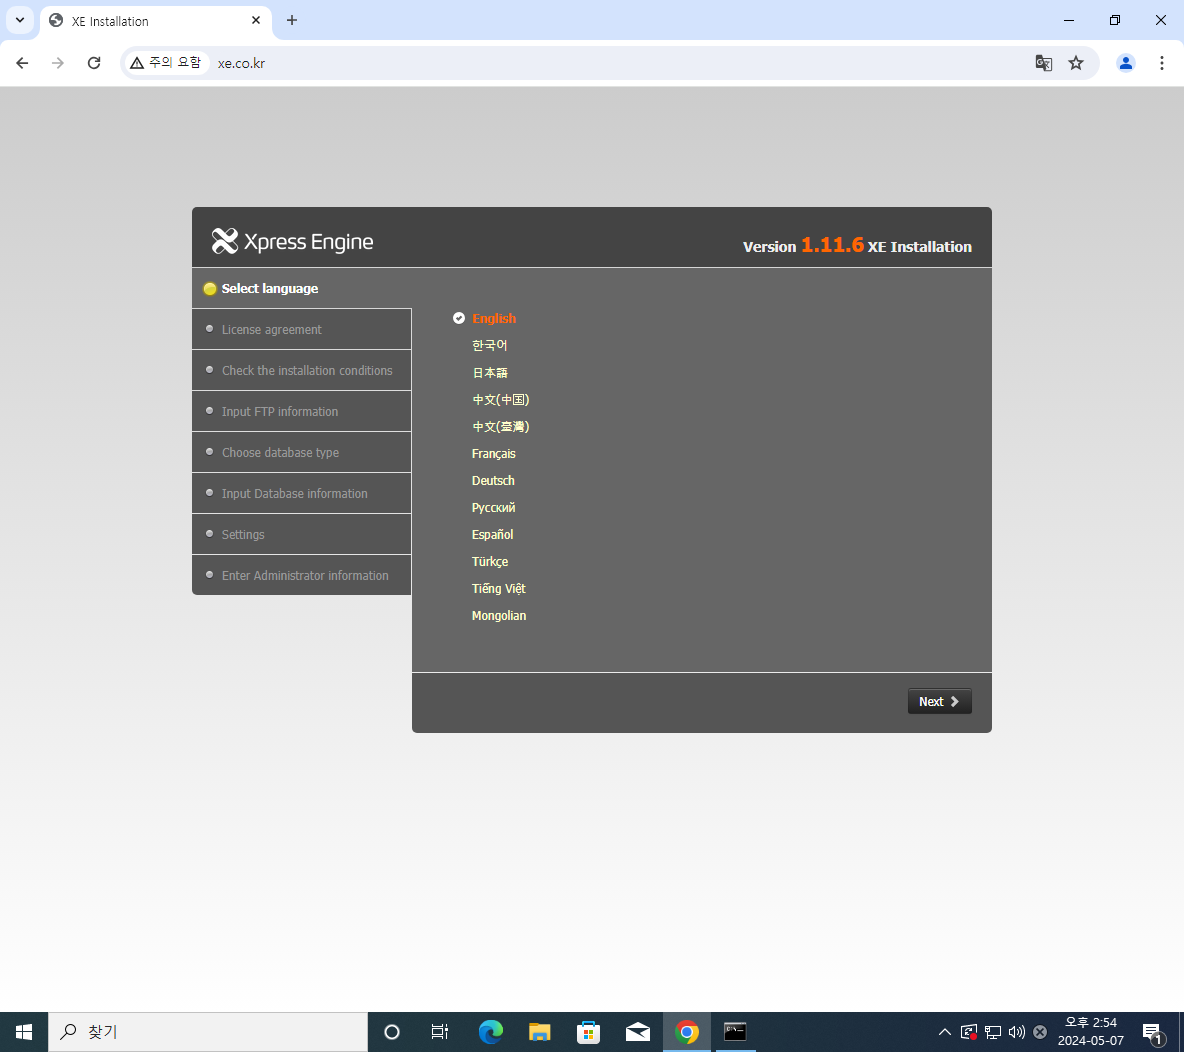Click the Xpress Engine logo

[x=292, y=241]
